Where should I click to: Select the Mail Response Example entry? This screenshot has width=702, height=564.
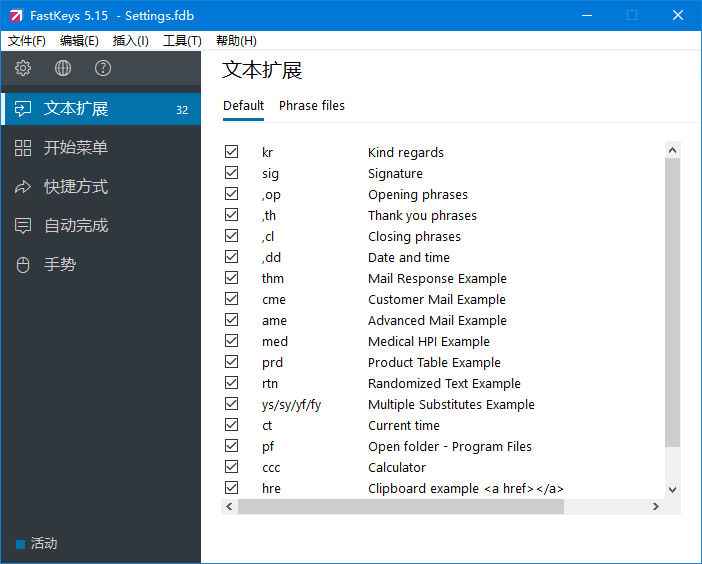(x=437, y=278)
